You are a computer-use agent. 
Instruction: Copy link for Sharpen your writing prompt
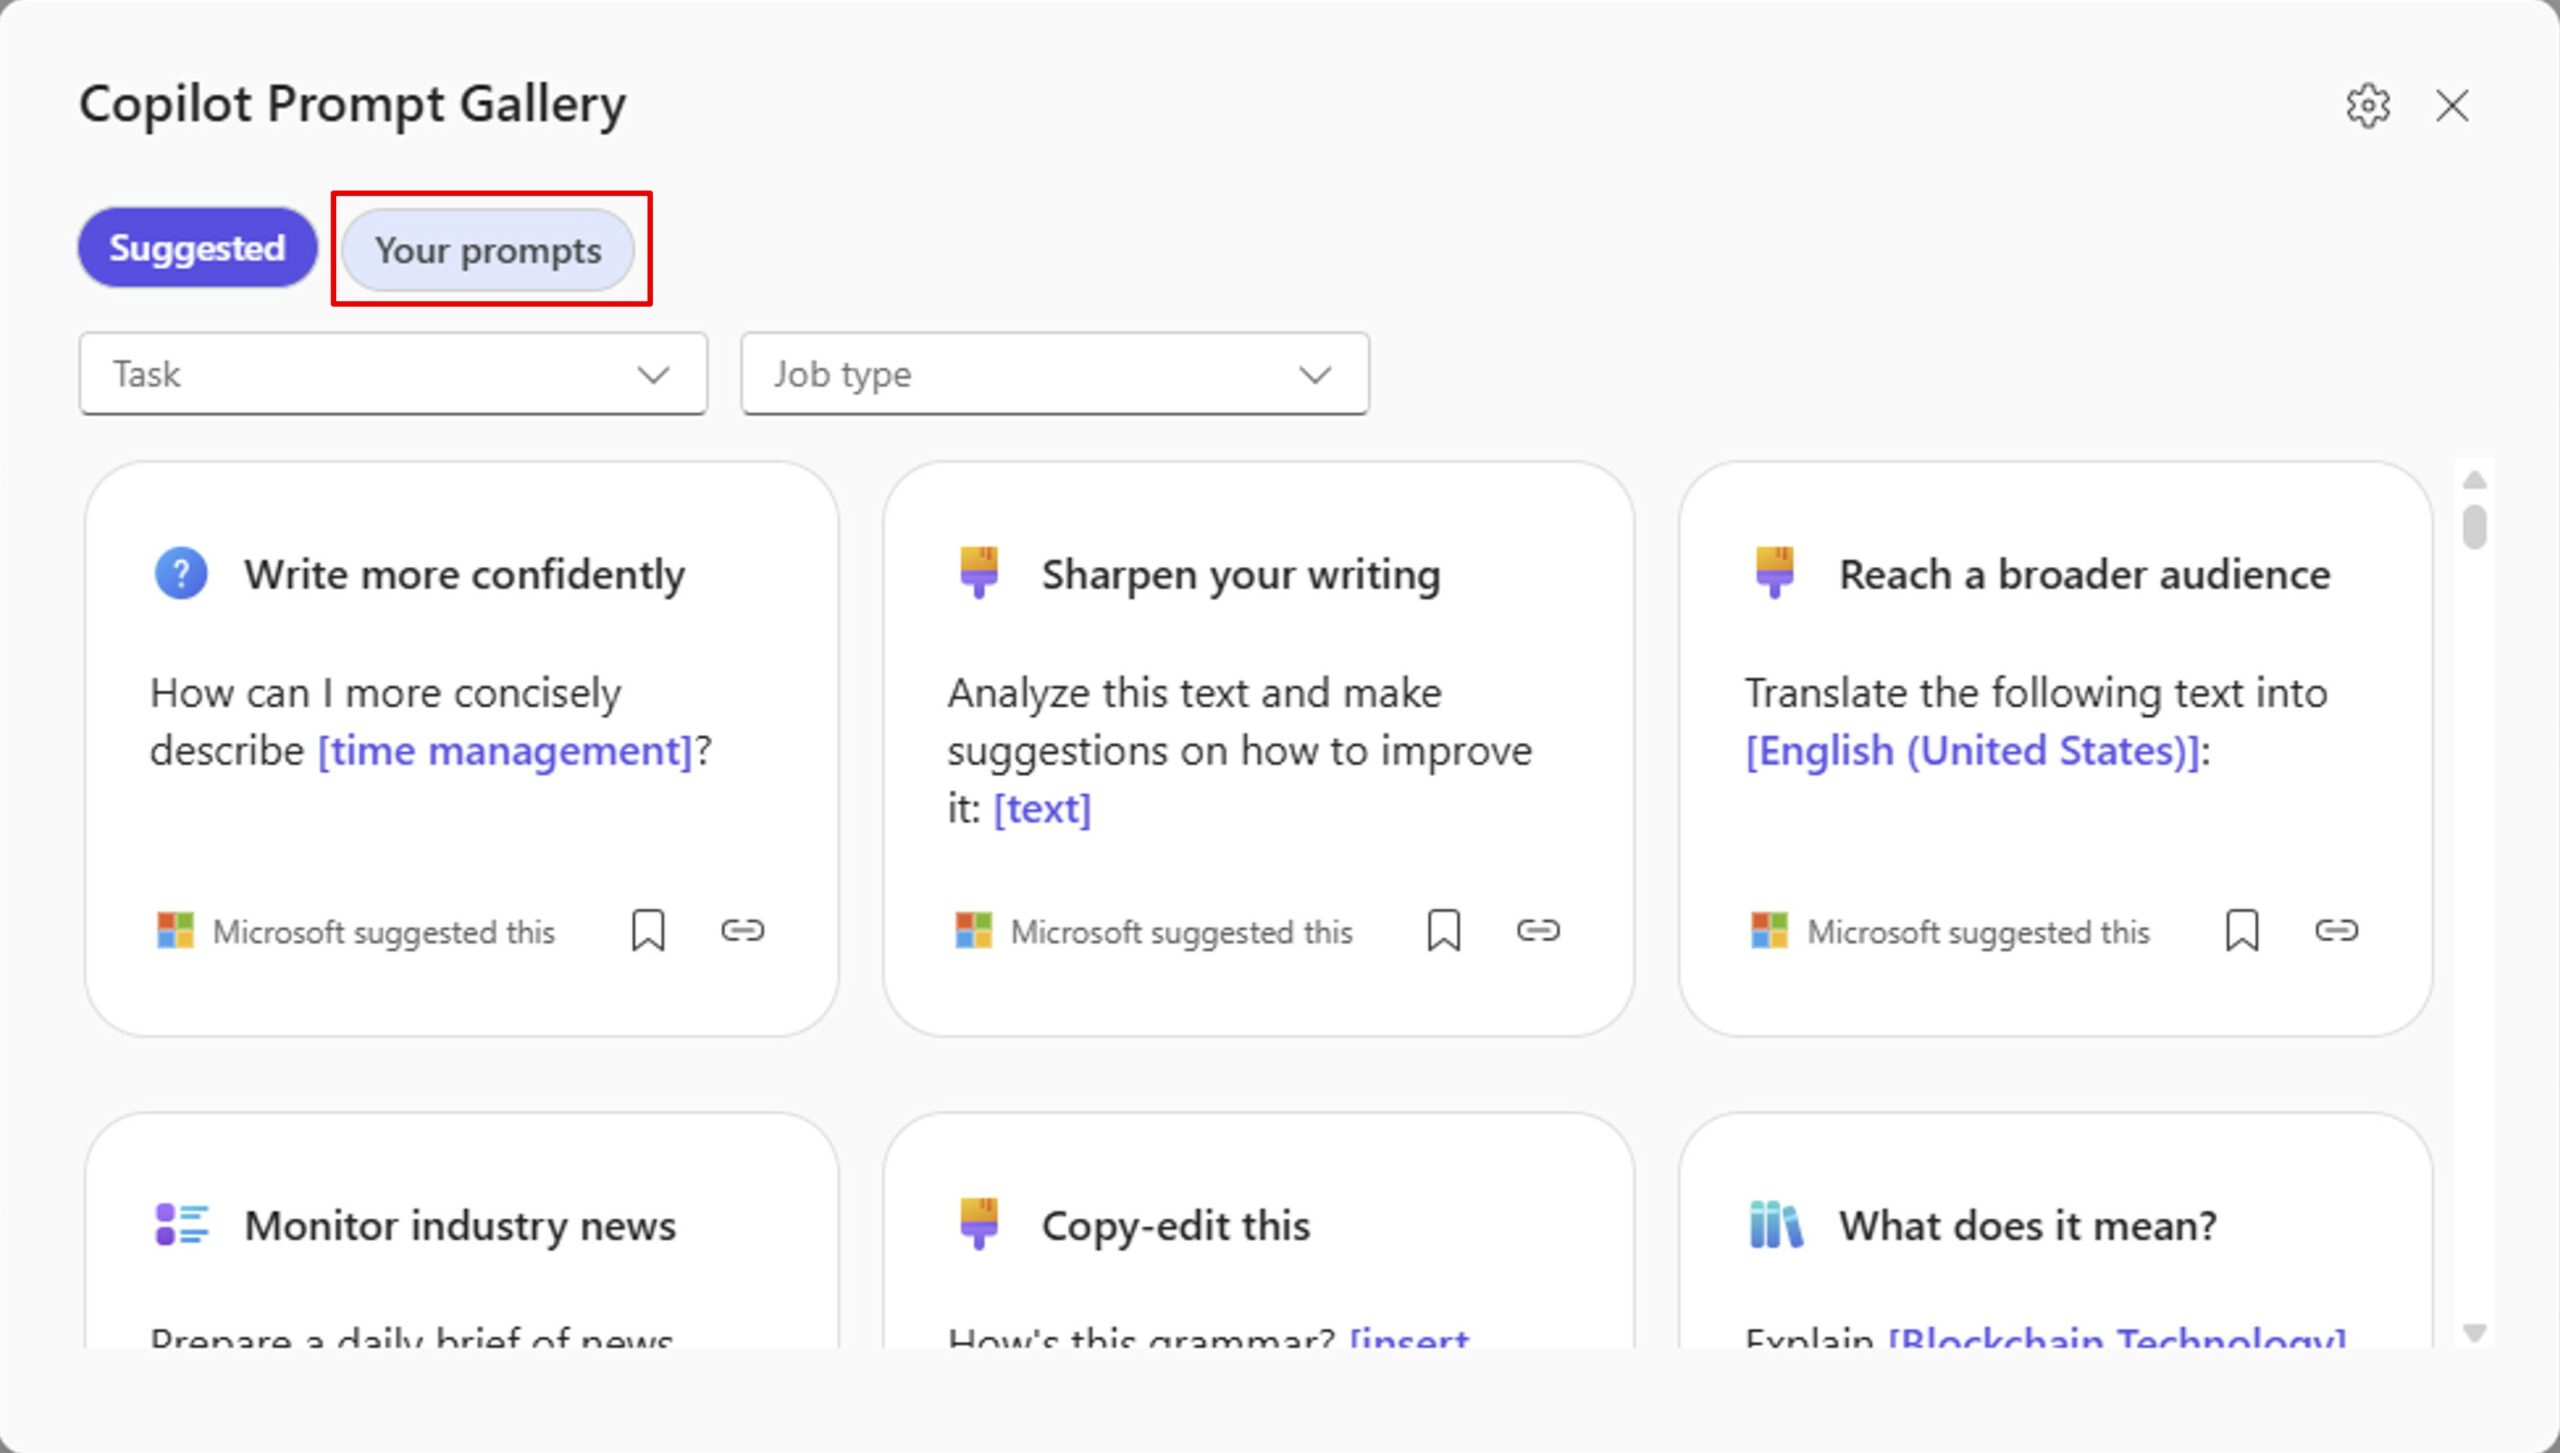tap(1537, 930)
